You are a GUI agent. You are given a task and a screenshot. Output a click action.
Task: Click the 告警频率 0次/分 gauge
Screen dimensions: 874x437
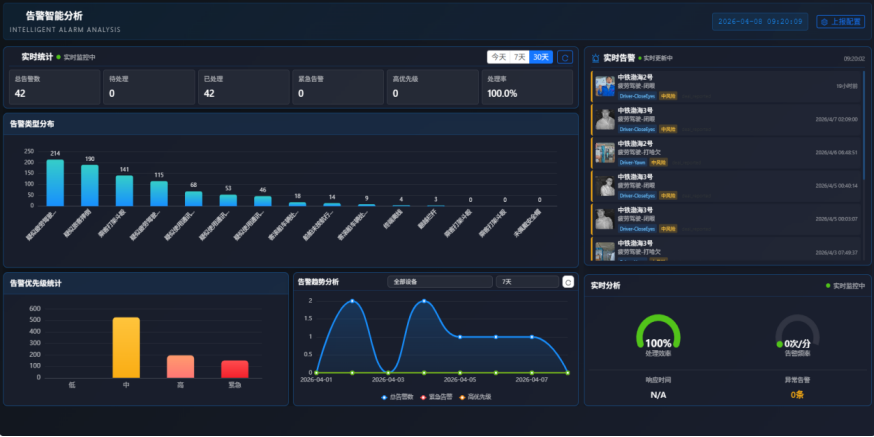(797, 334)
